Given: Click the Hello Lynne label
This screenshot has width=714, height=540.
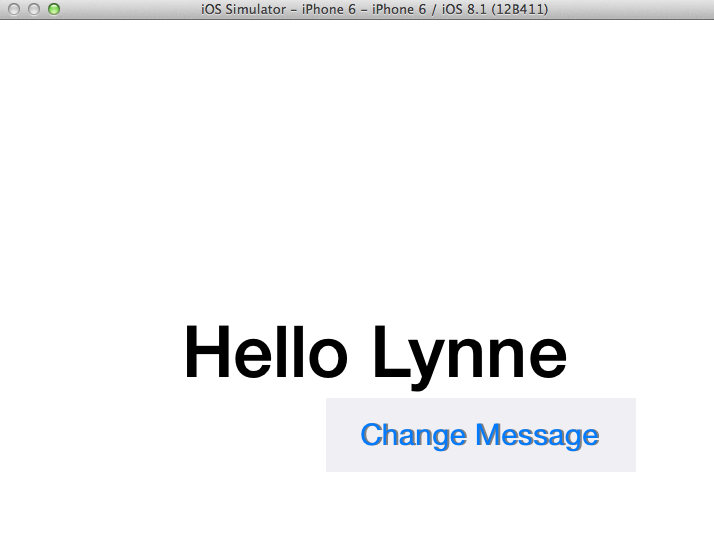Looking at the screenshot, I should tap(375, 353).
